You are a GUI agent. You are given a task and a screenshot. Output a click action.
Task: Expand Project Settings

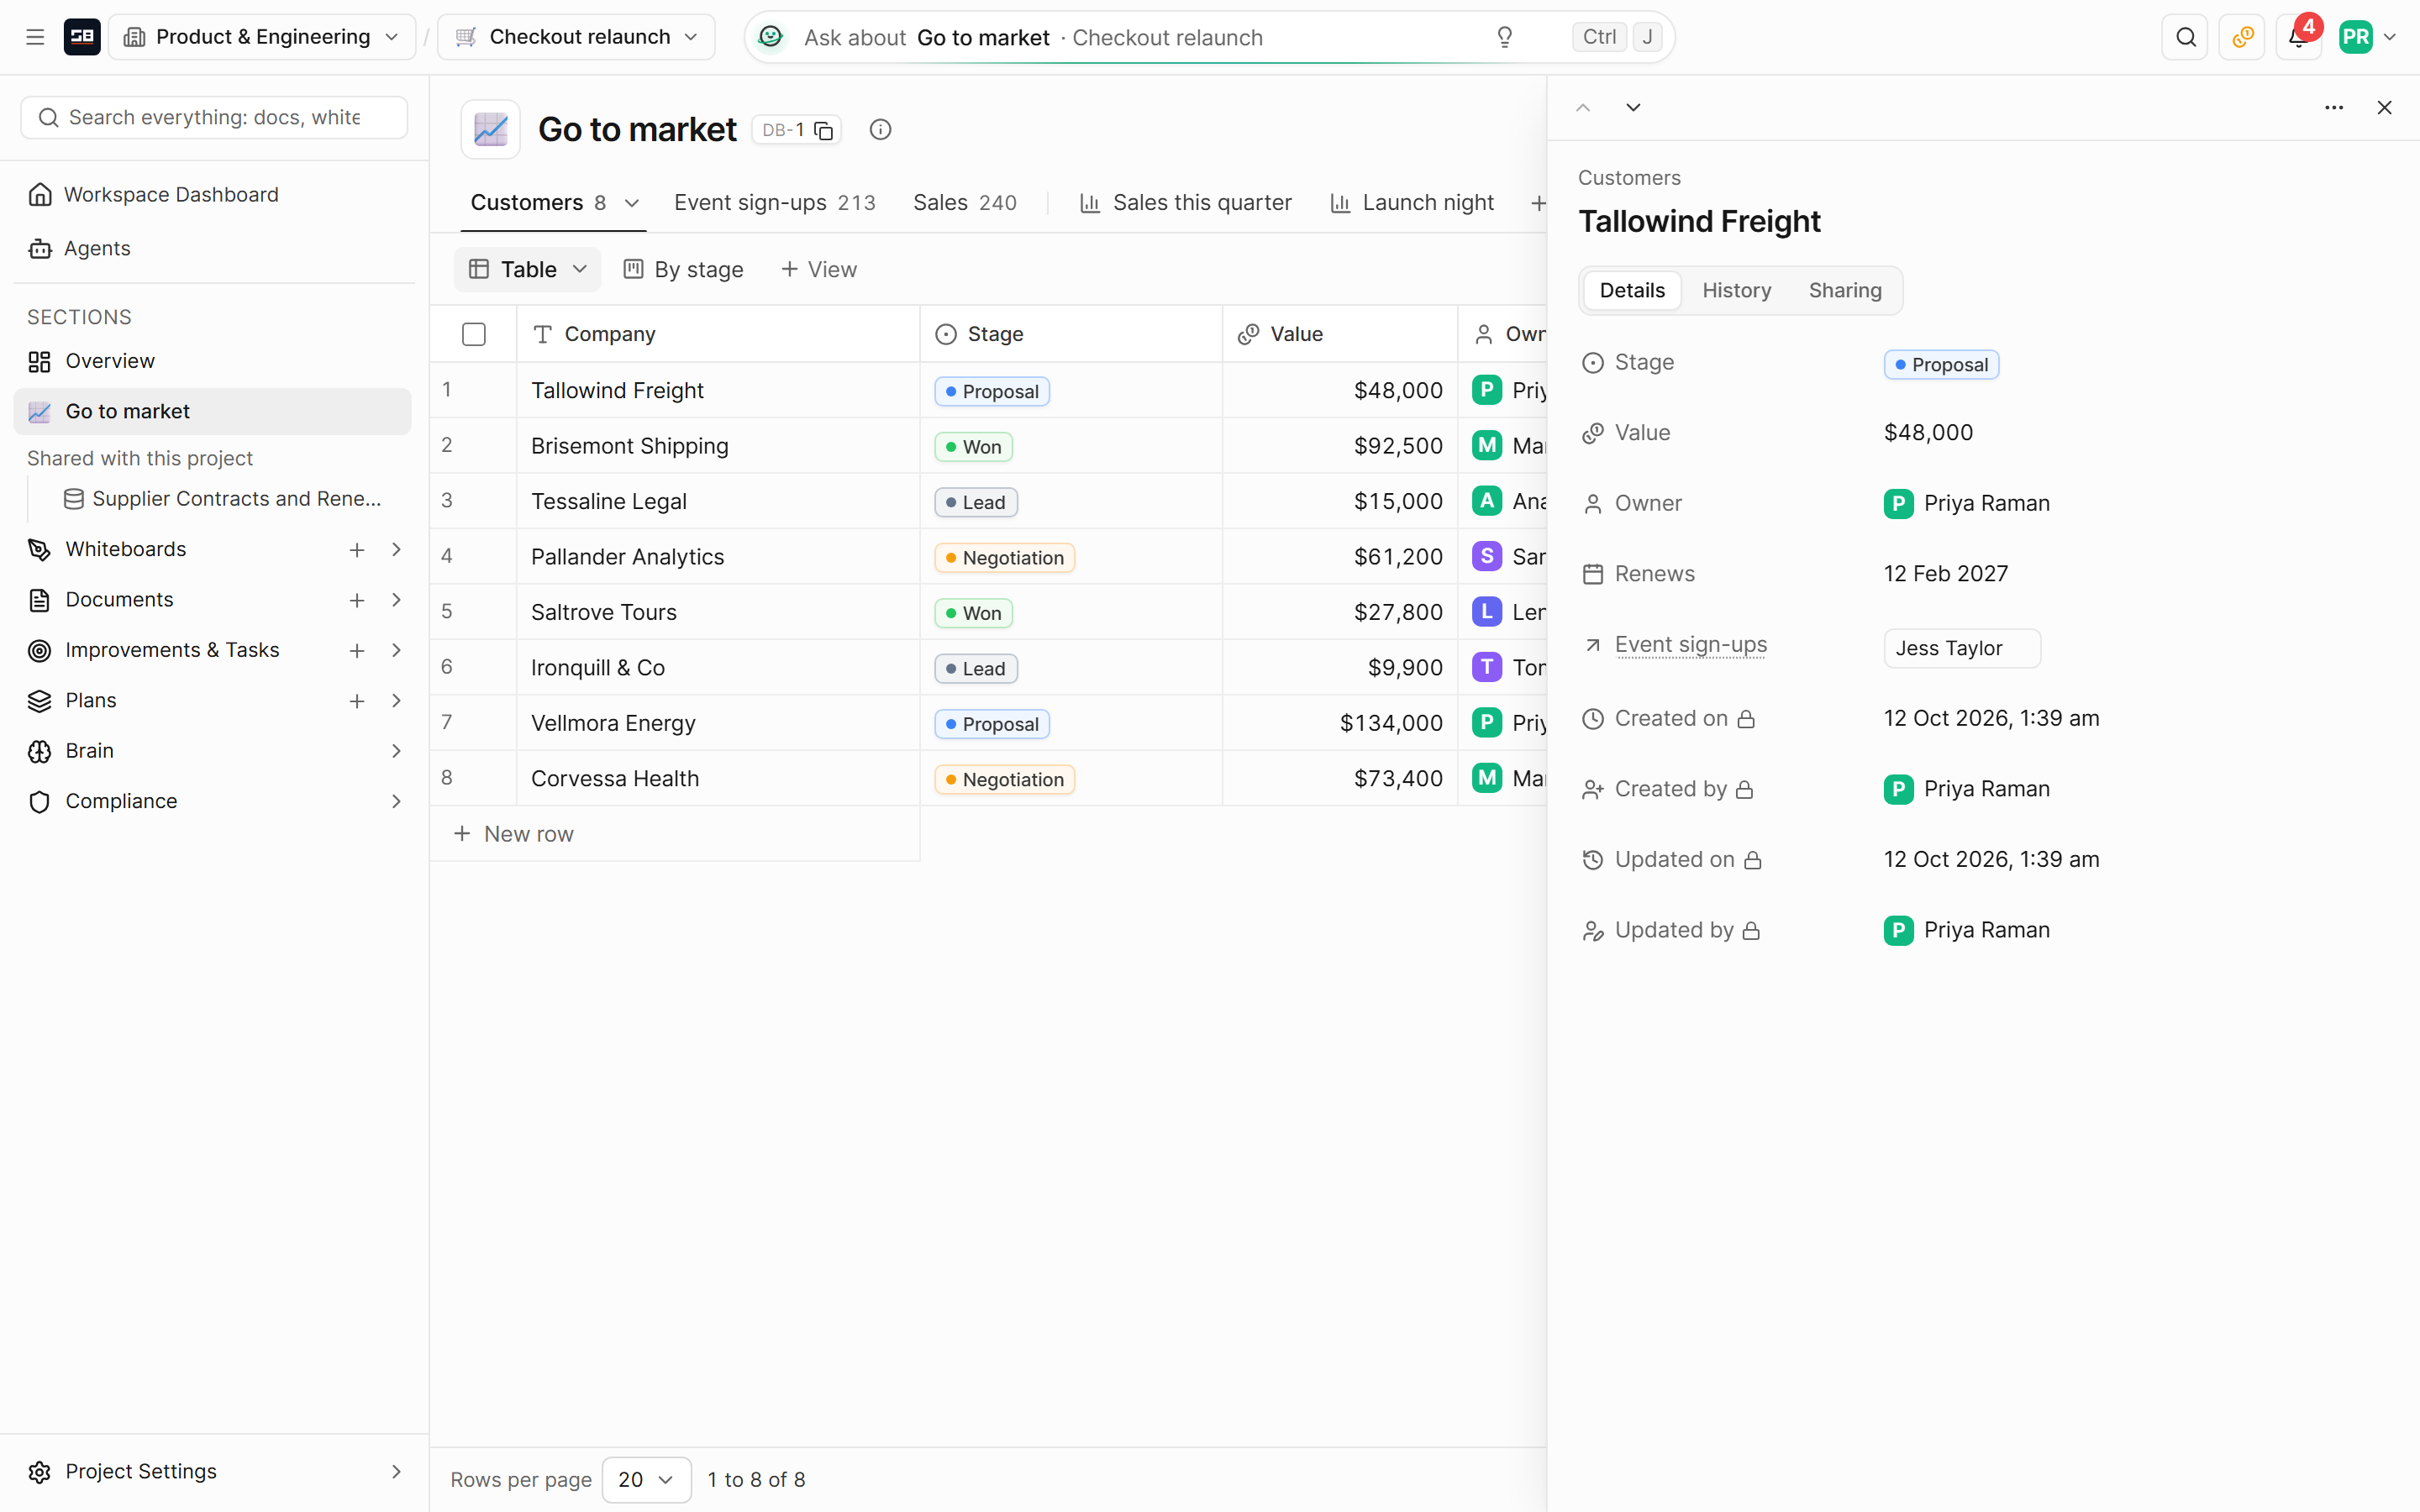tap(396, 1471)
